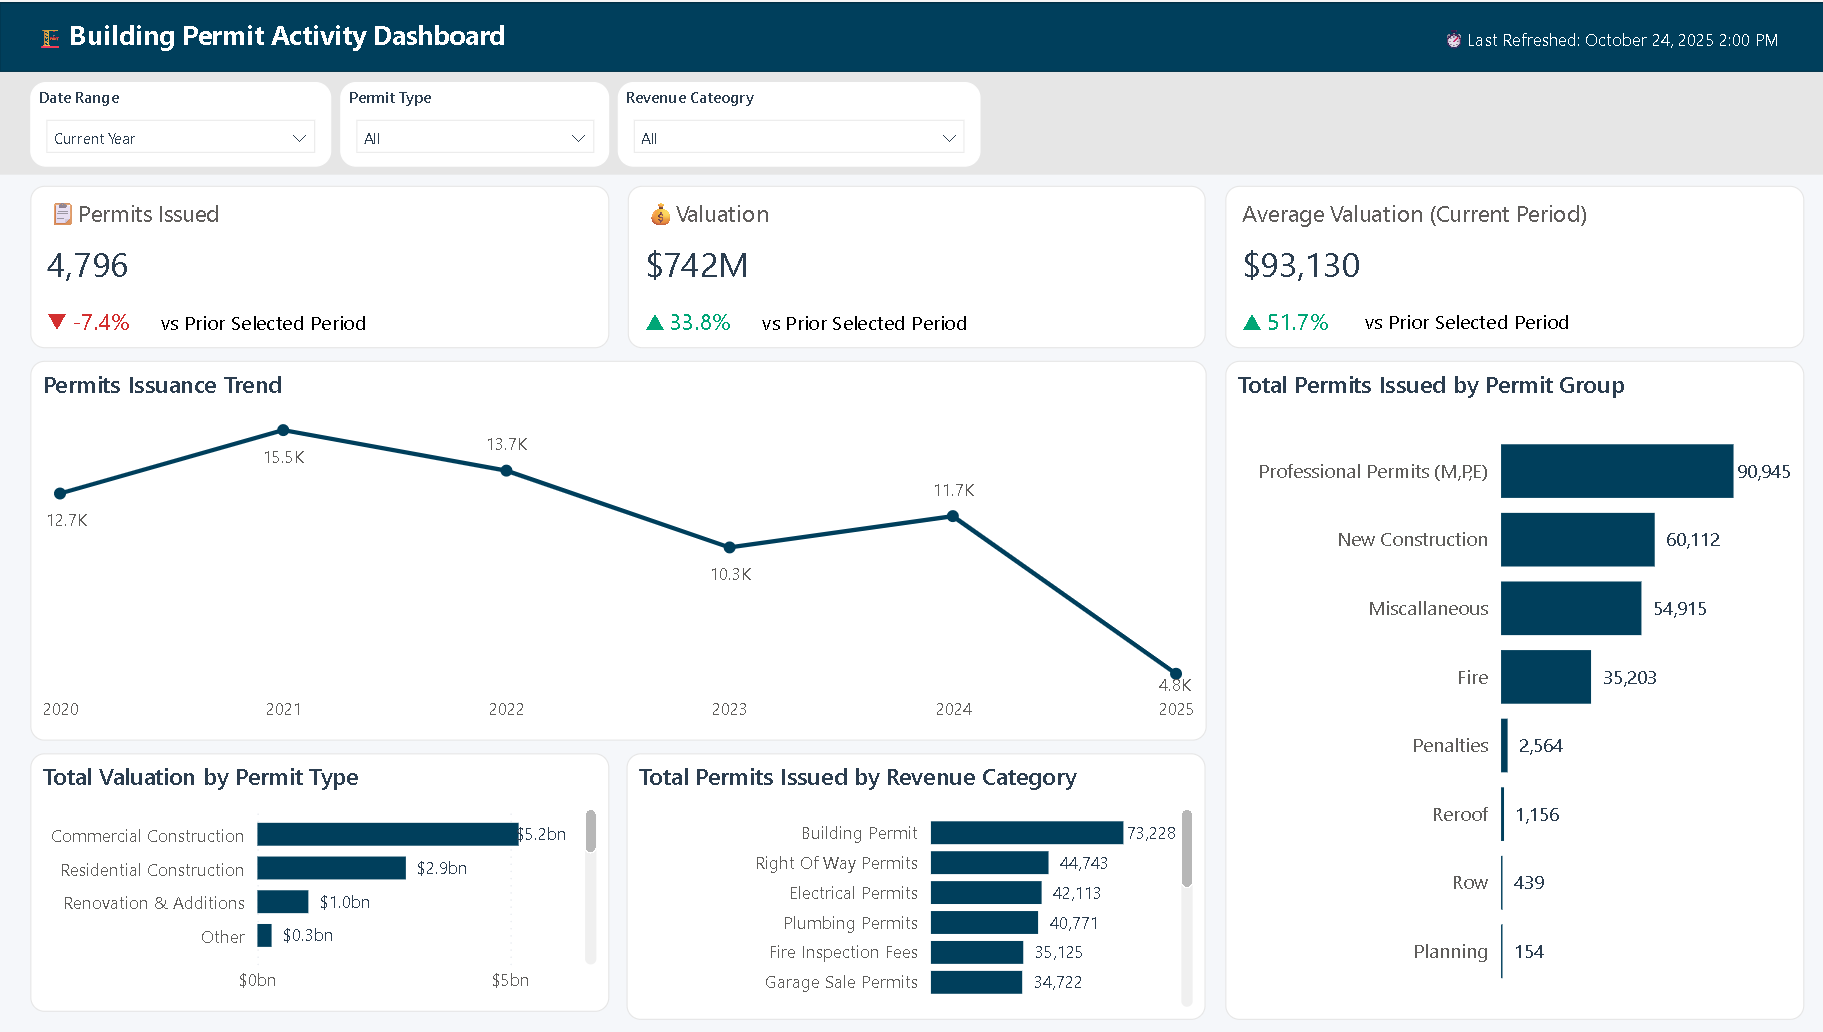Viewport: 1823px width, 1032px height.
Task: Open the Revenue Category filter dropdown
Action: tap(798, 138)
